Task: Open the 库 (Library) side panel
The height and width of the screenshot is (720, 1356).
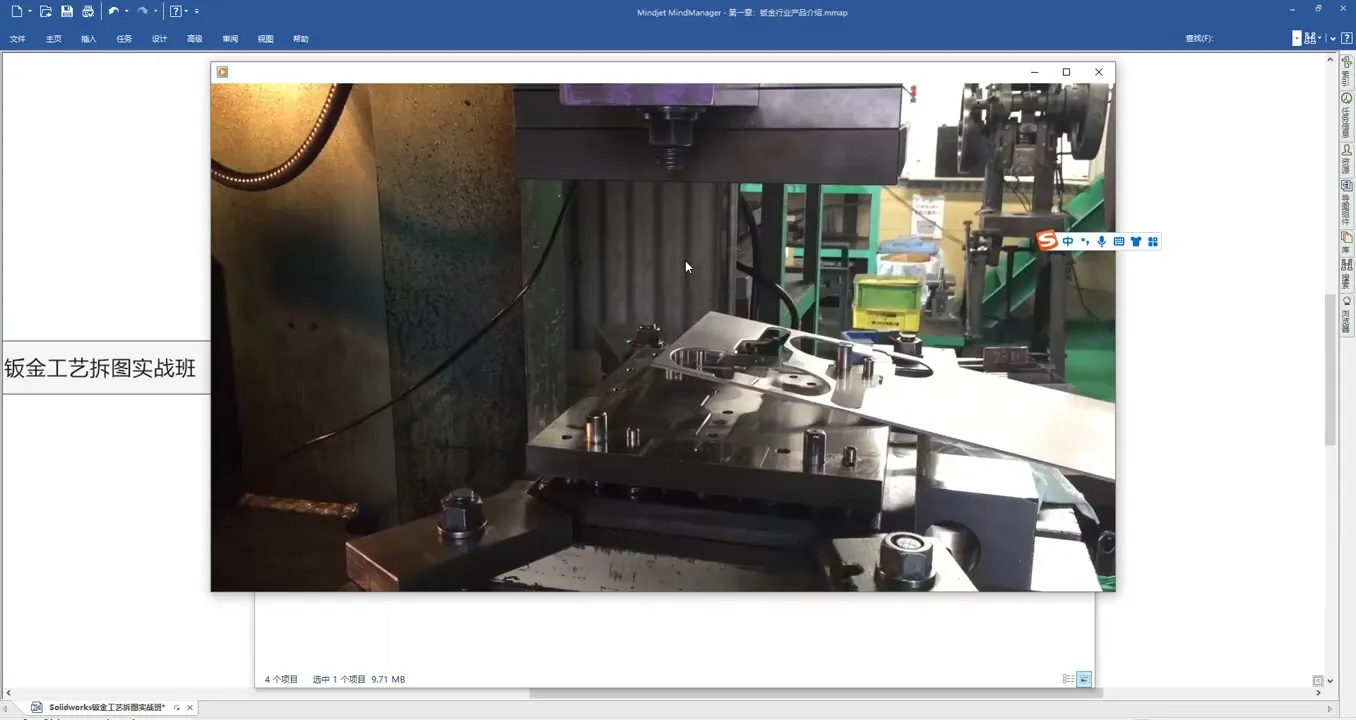Action: pos(1346,242)
